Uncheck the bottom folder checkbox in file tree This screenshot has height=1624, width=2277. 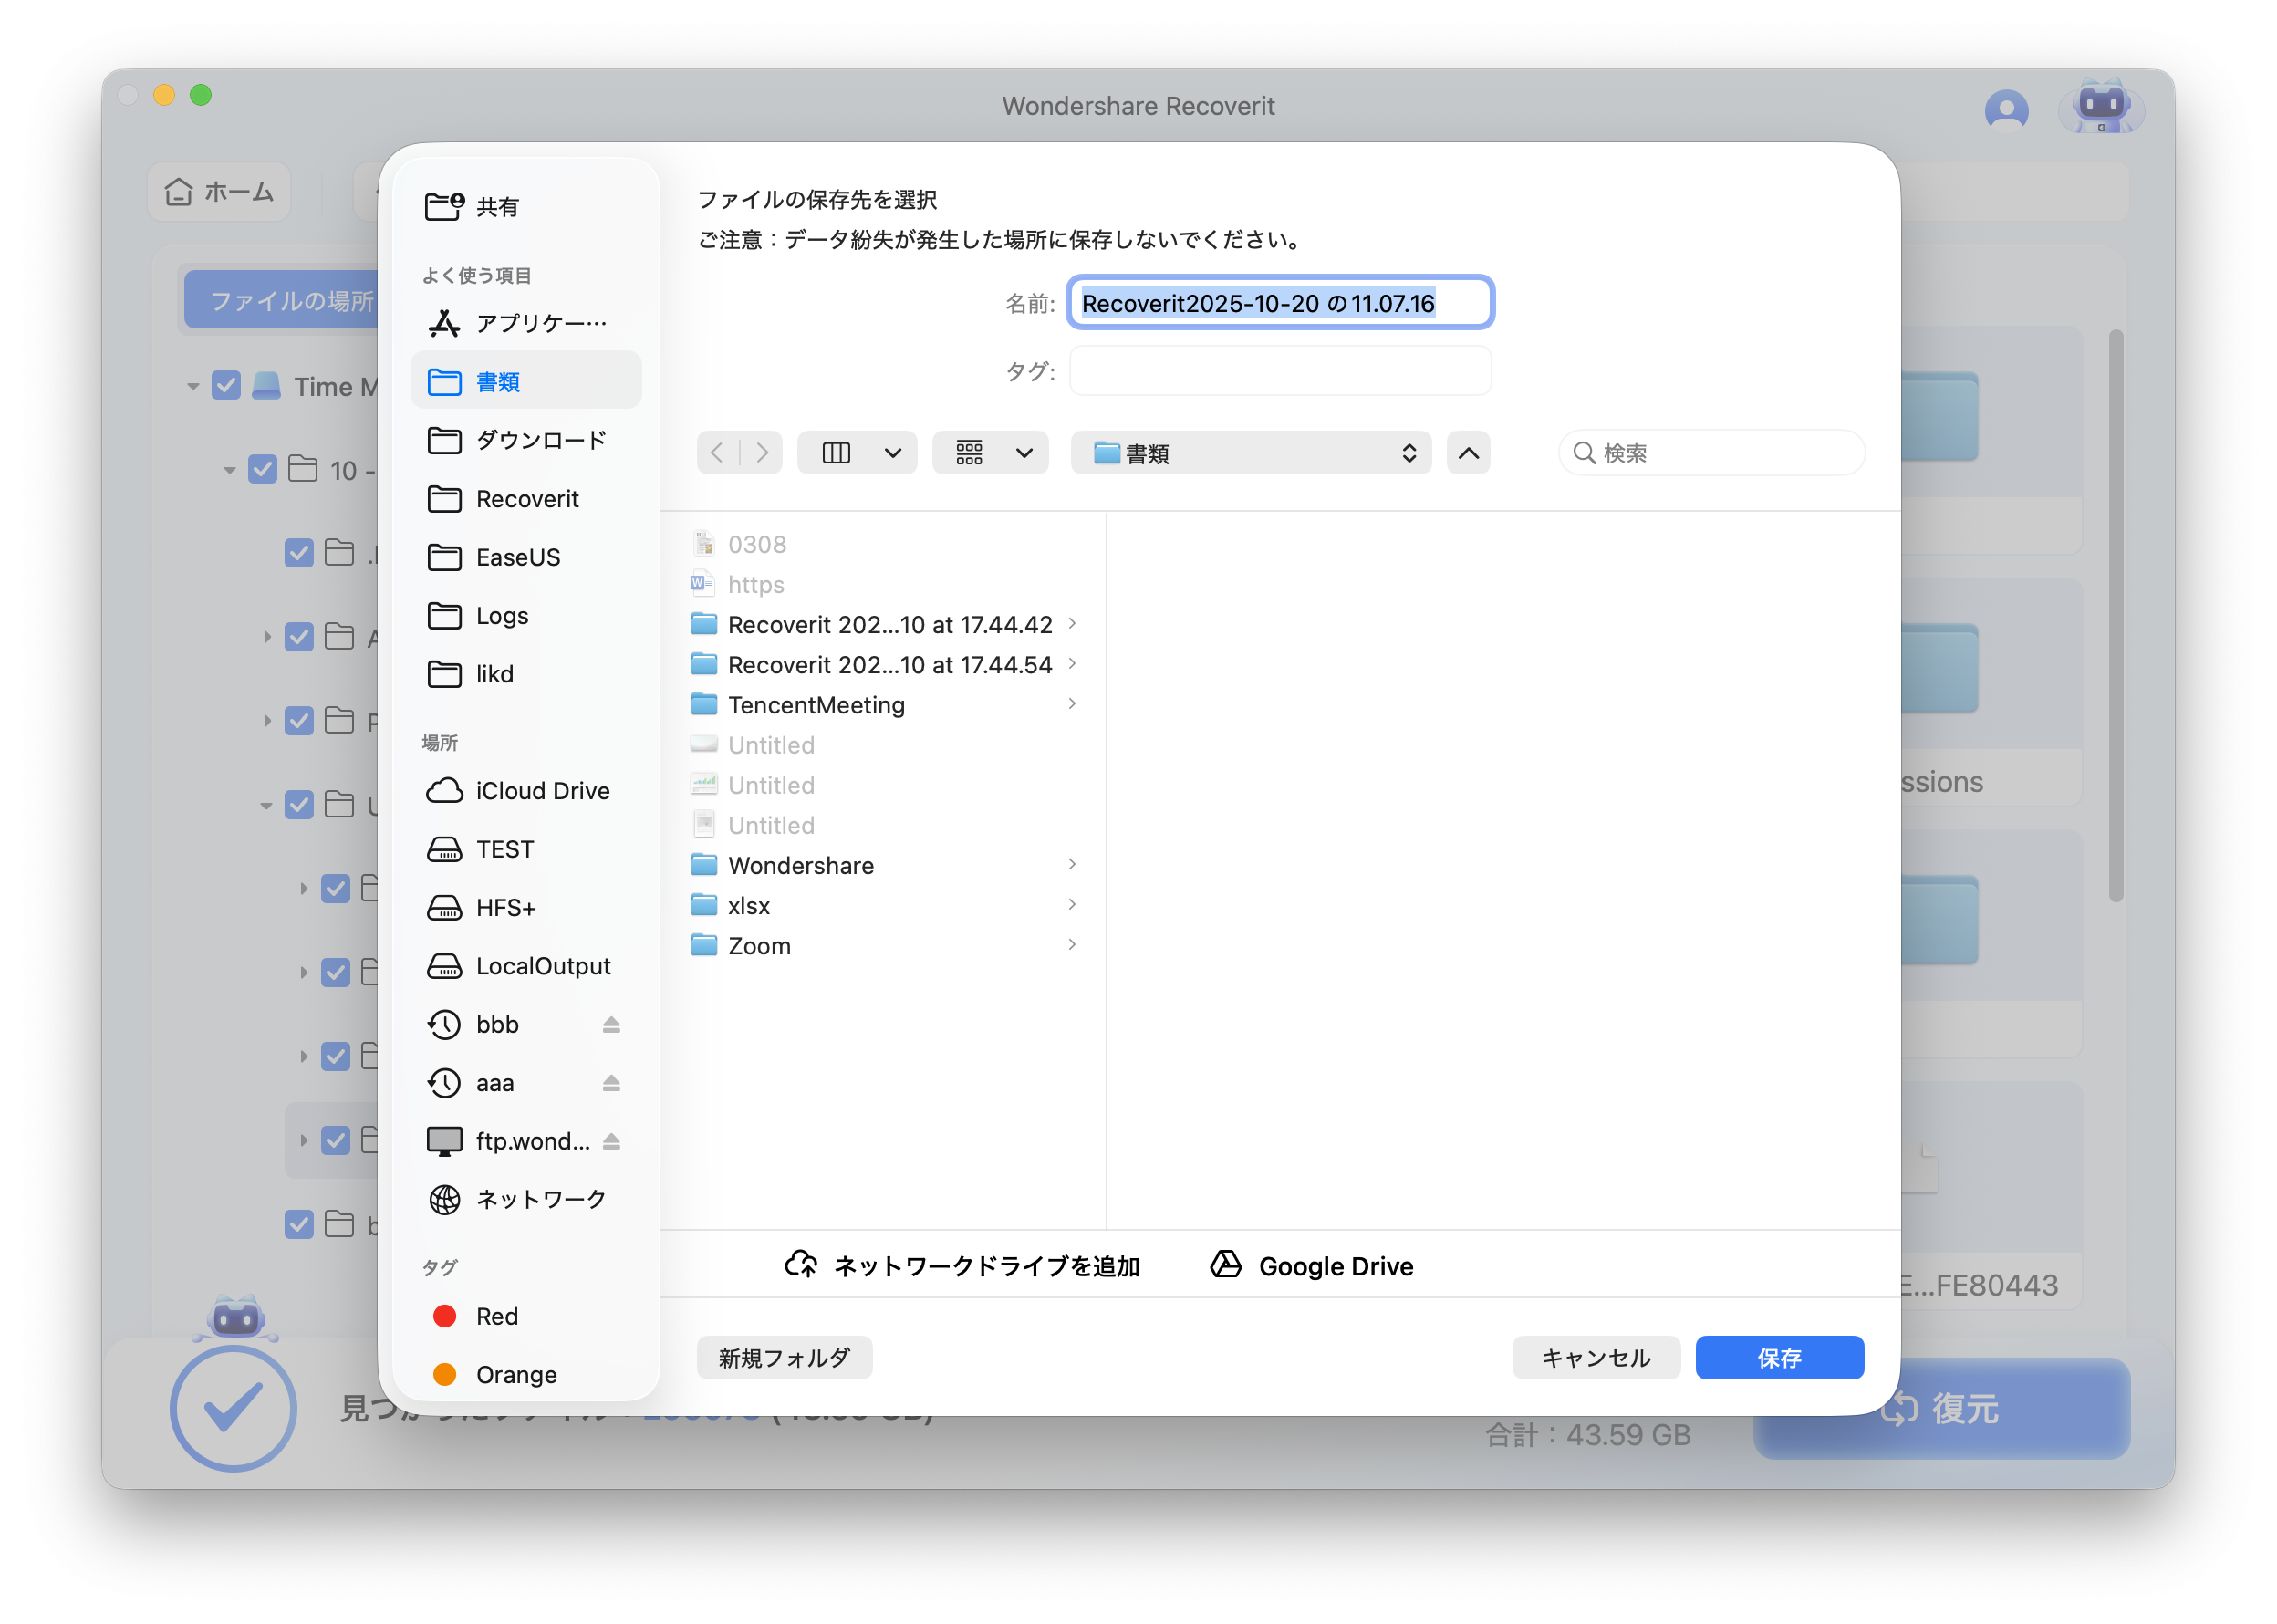300,1224
